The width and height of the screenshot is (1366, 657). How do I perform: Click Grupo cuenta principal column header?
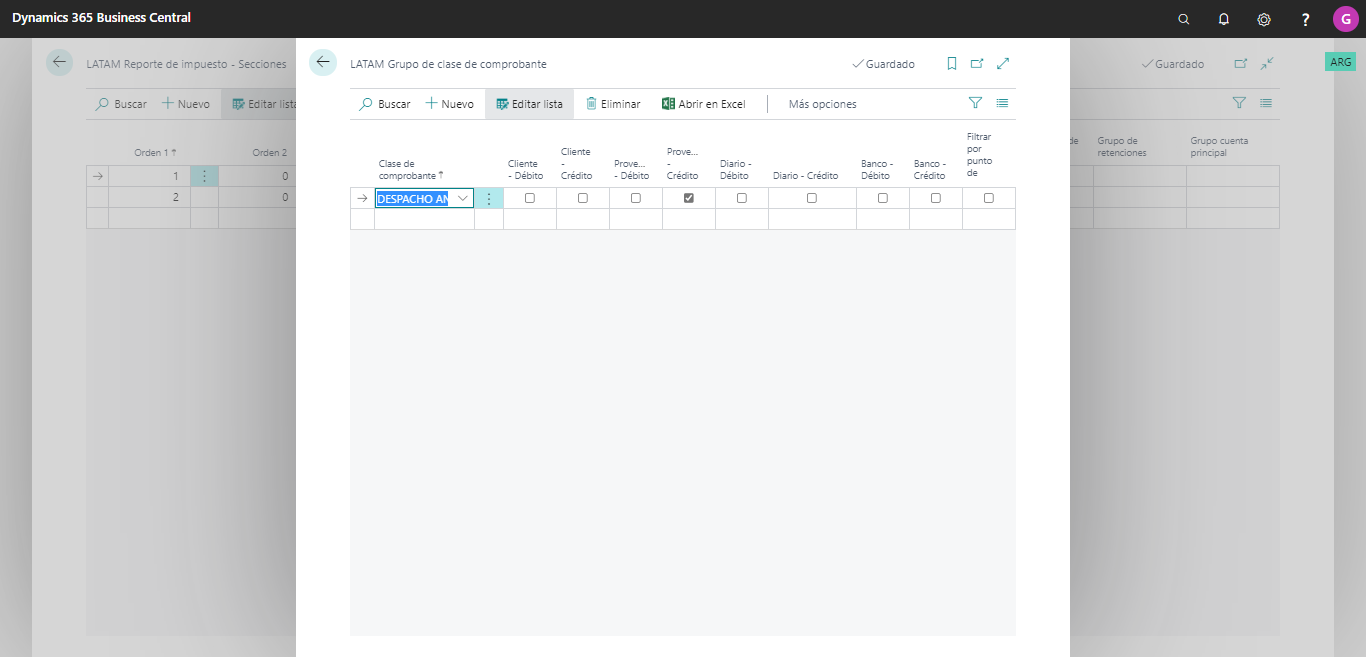click(1220, 147)
